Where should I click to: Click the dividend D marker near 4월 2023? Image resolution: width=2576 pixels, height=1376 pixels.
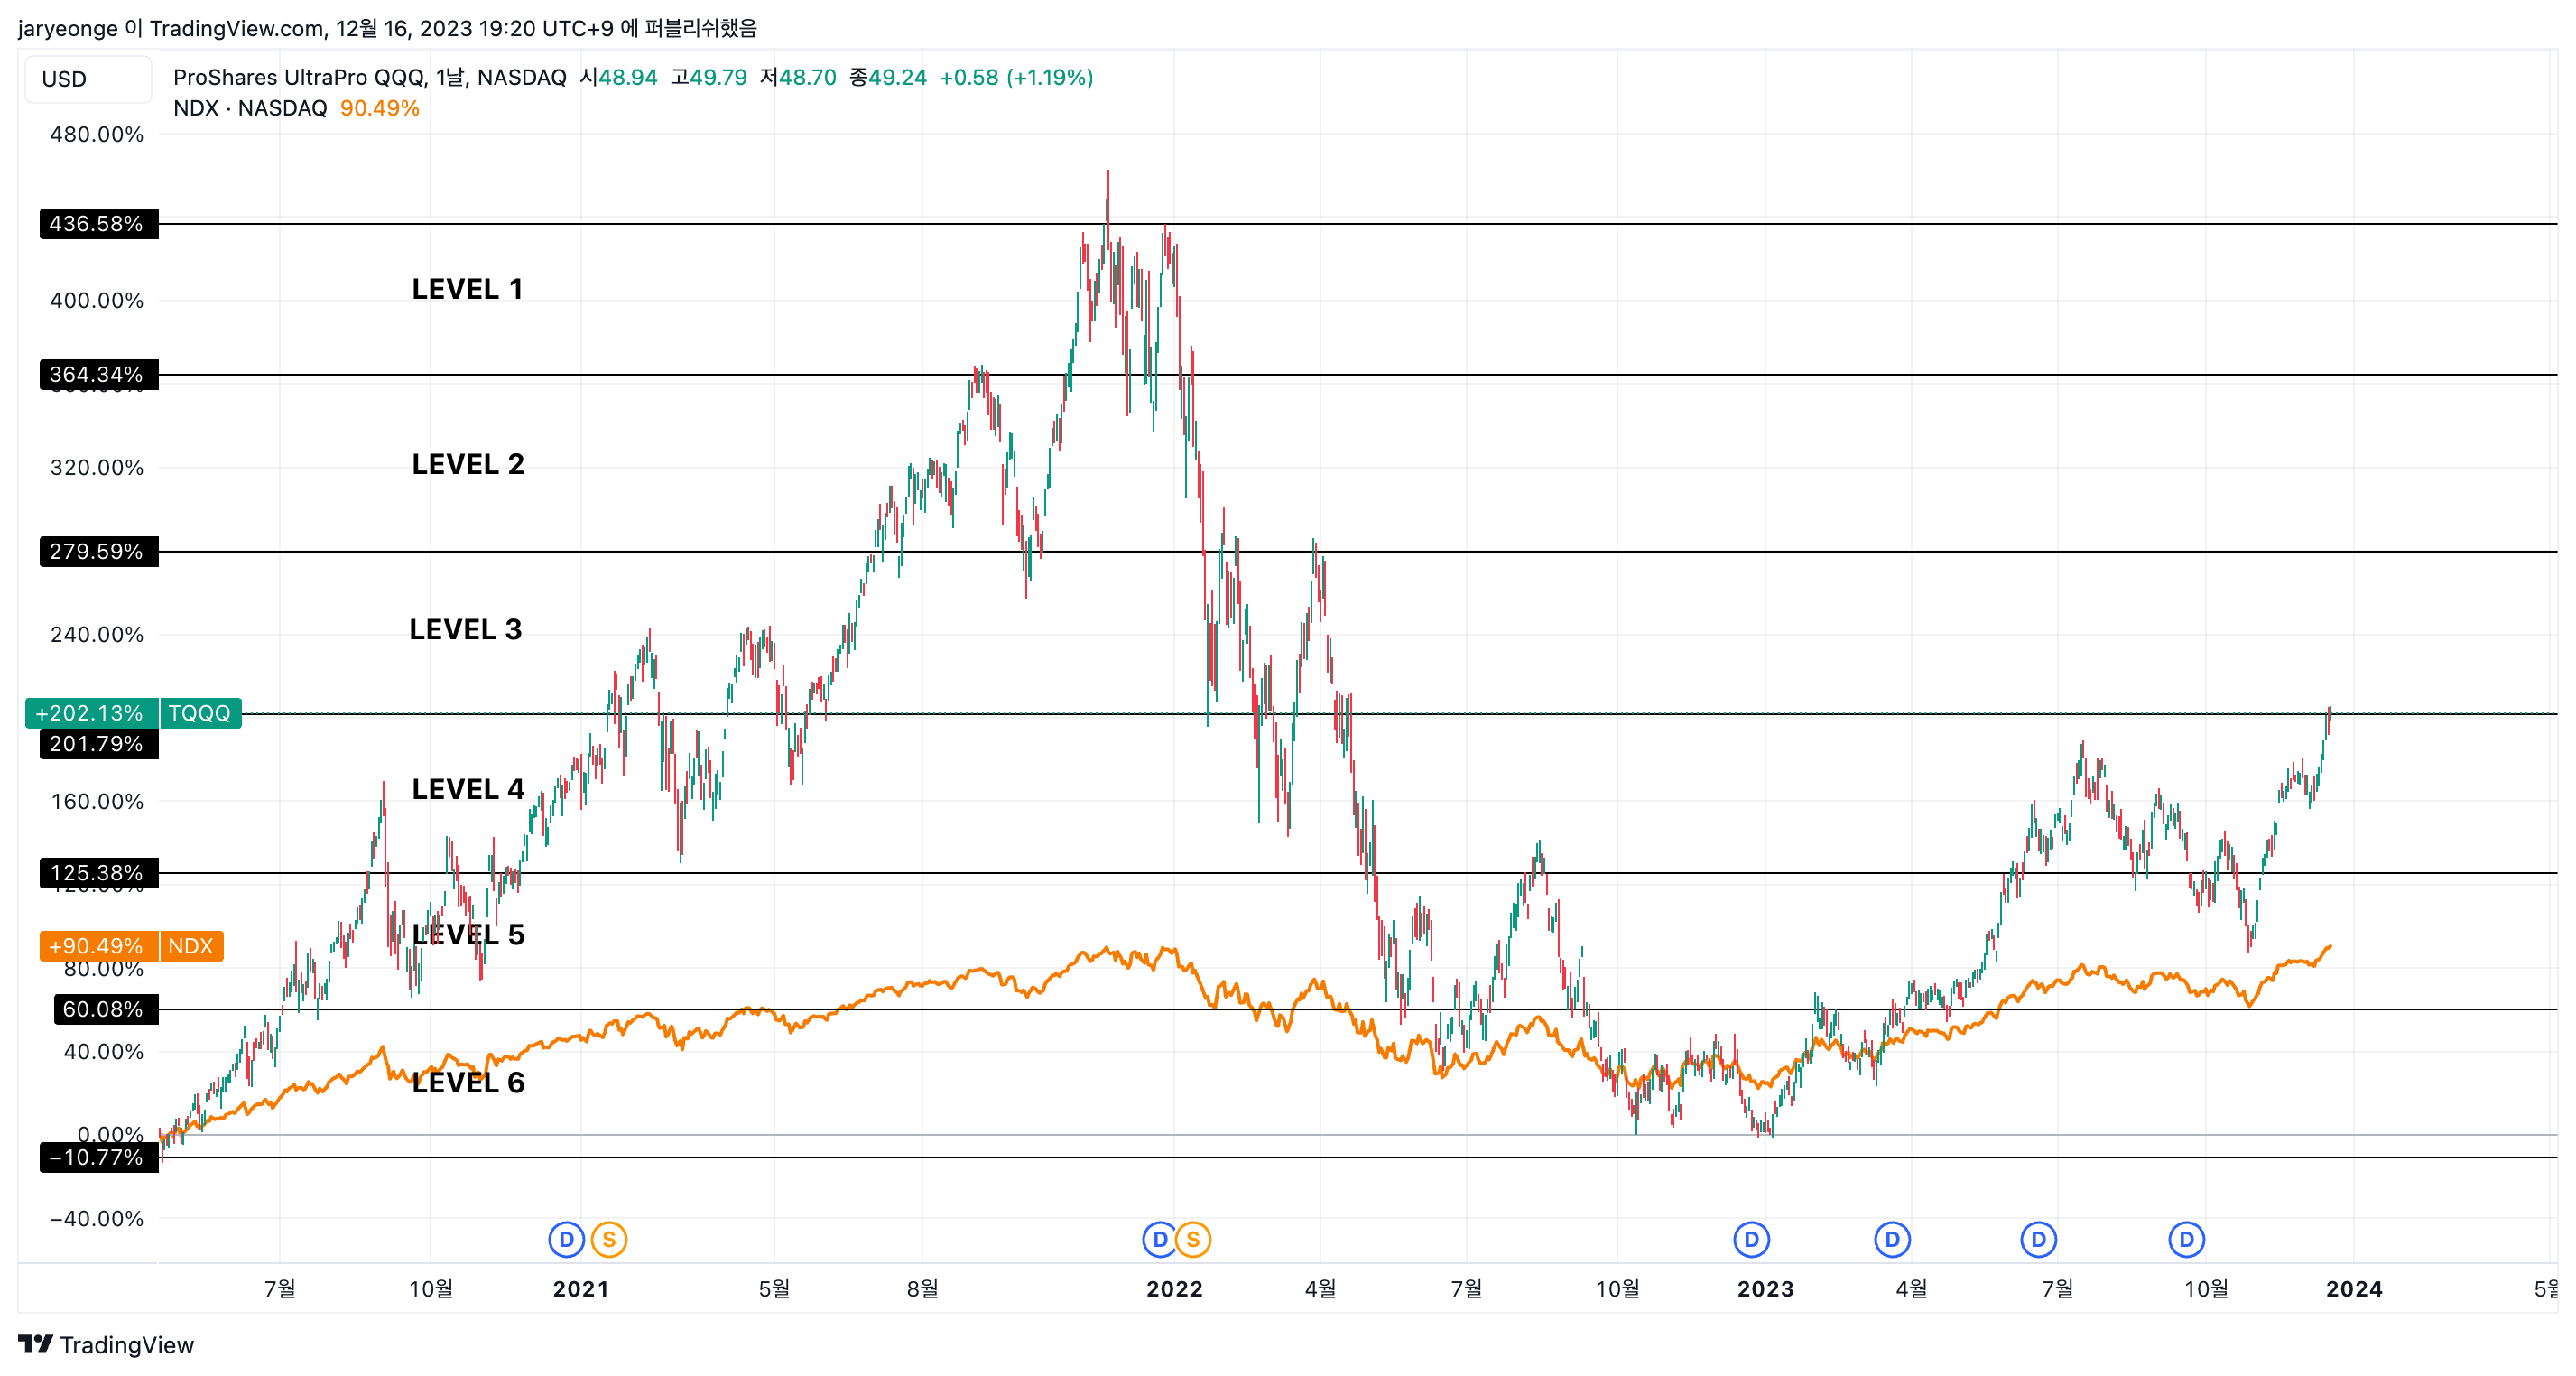click(x=1892, y=1240)
